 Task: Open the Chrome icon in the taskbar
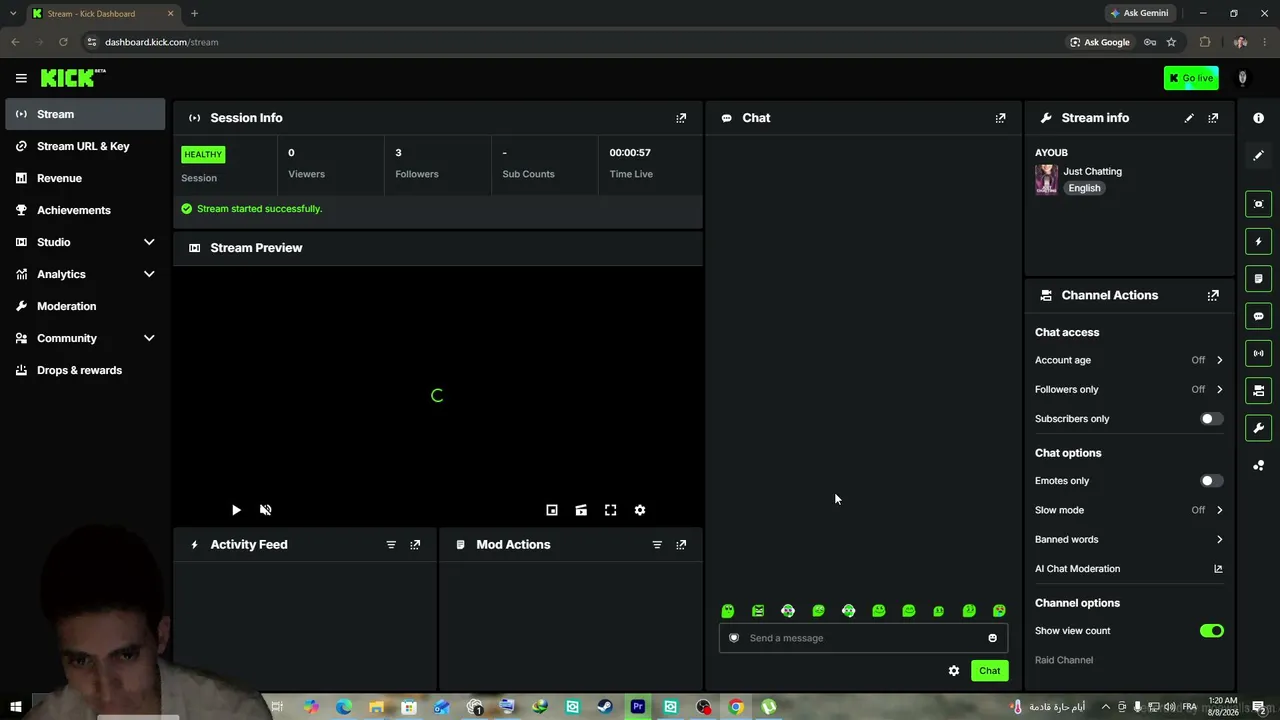[736, 707]
